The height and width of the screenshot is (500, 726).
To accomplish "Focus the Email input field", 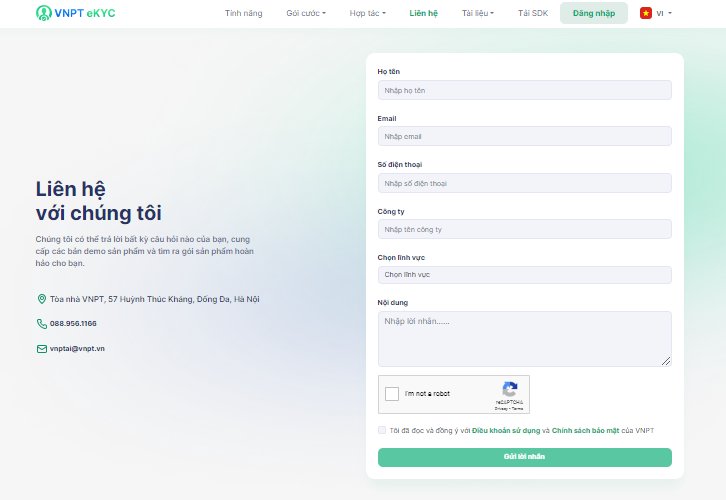I will coord(525,136).
